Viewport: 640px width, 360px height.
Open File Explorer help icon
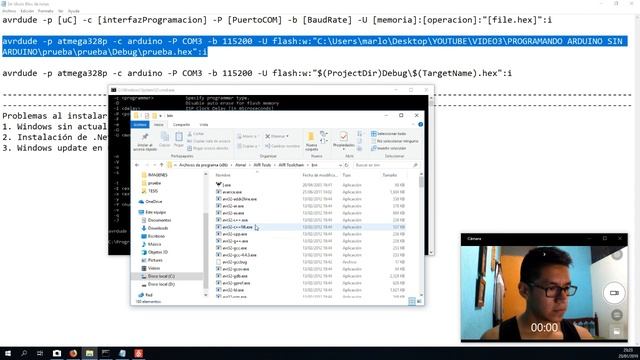(x=420, y=124)
